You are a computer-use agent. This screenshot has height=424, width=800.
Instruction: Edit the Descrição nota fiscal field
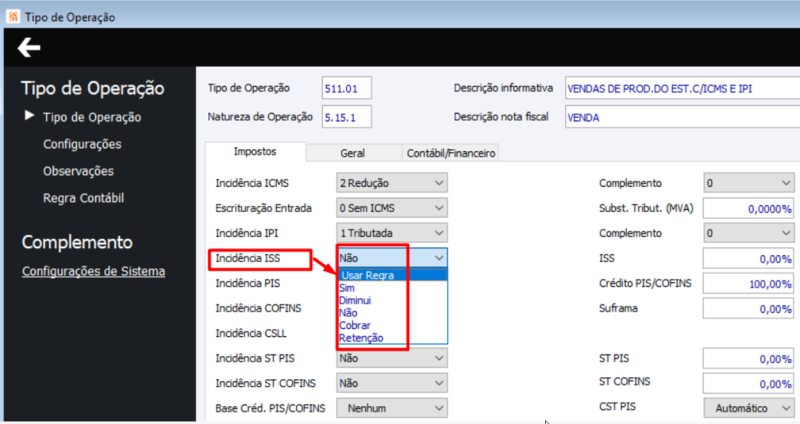[683, 117]
